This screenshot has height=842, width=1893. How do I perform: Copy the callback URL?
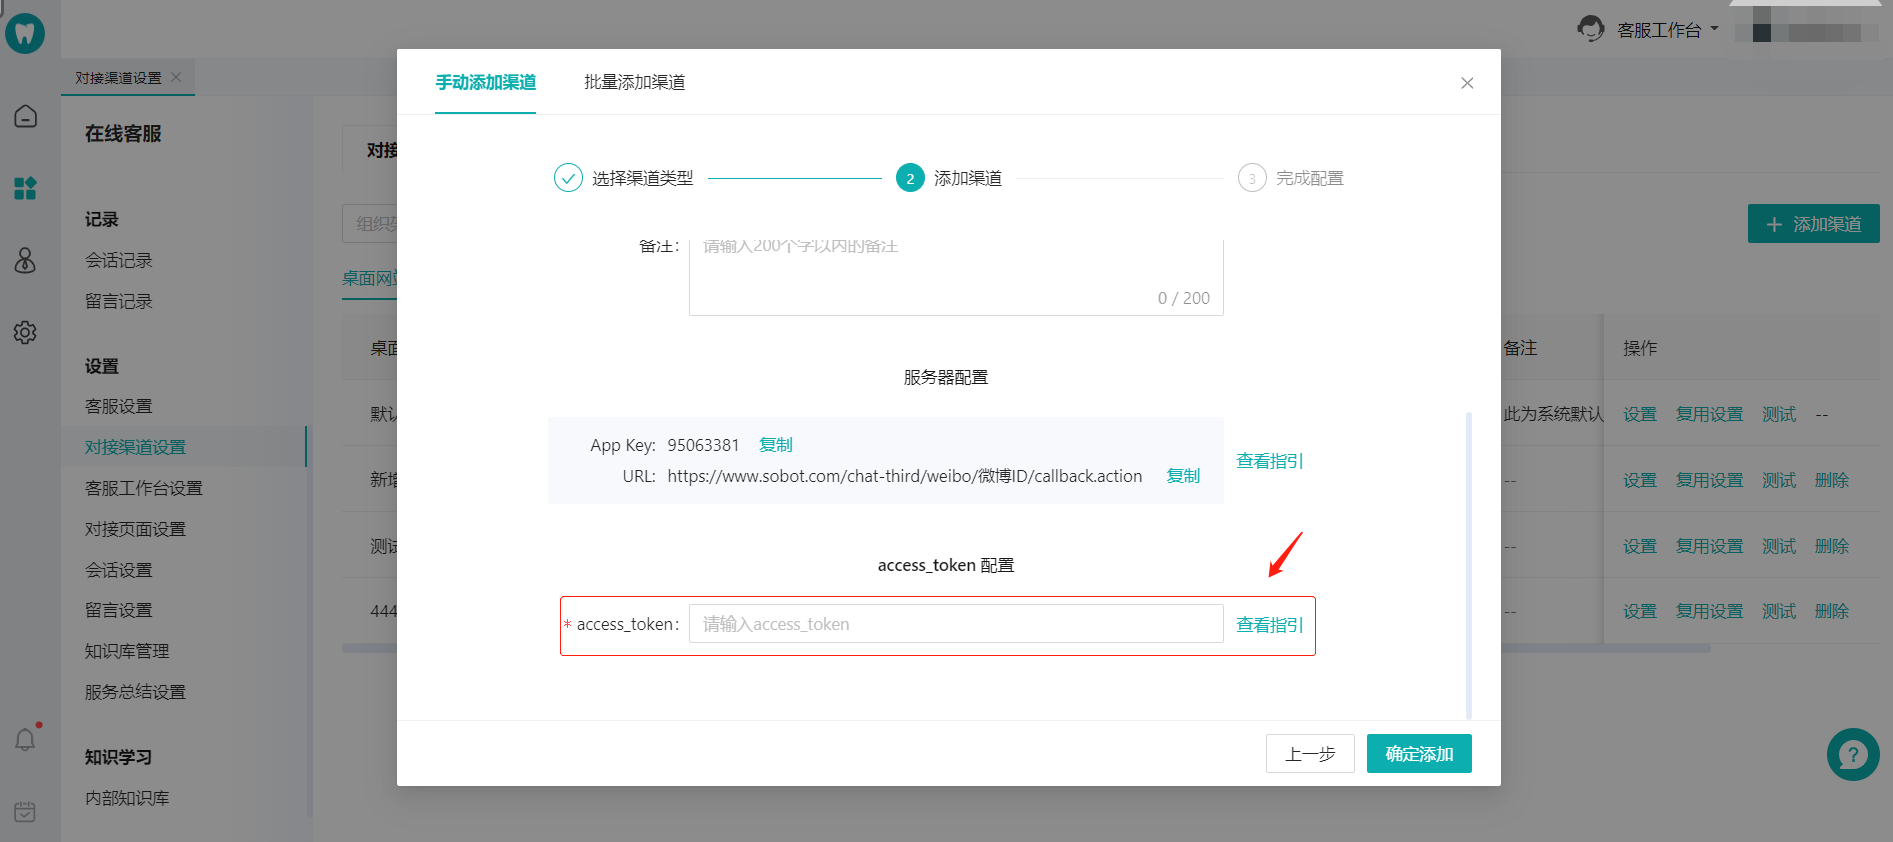[1183, 476]
